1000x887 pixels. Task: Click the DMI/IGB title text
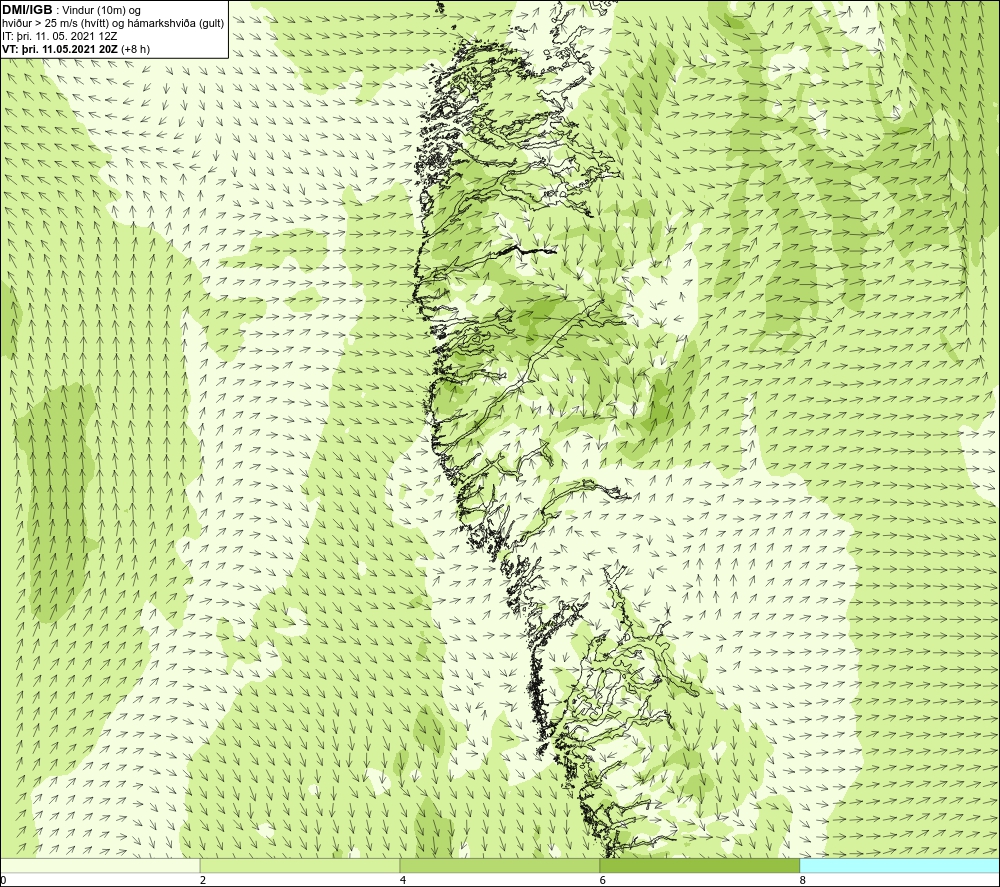pyautogui.click(x=27, y=10)
